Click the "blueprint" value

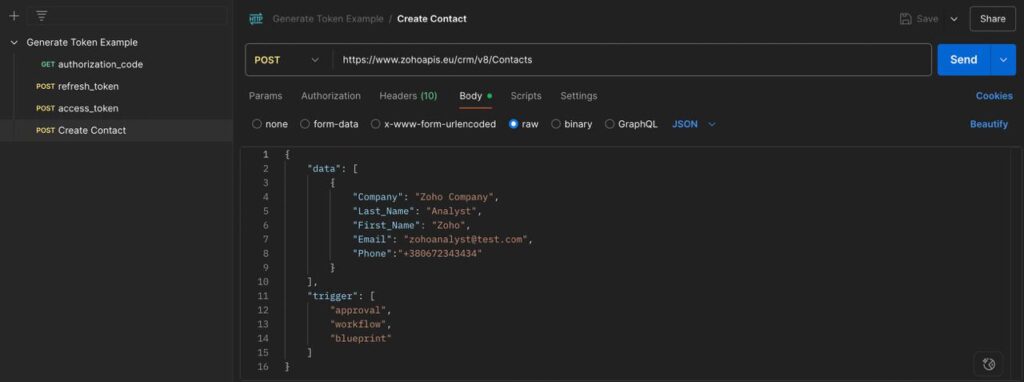[361, 338]
